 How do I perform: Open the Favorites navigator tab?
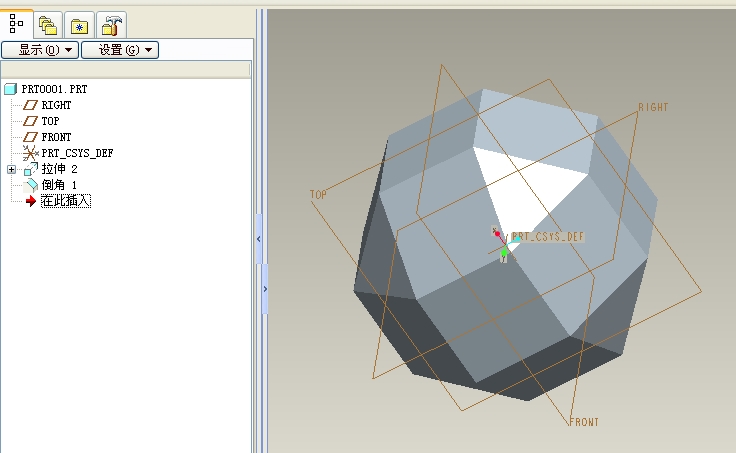point(79,25)
